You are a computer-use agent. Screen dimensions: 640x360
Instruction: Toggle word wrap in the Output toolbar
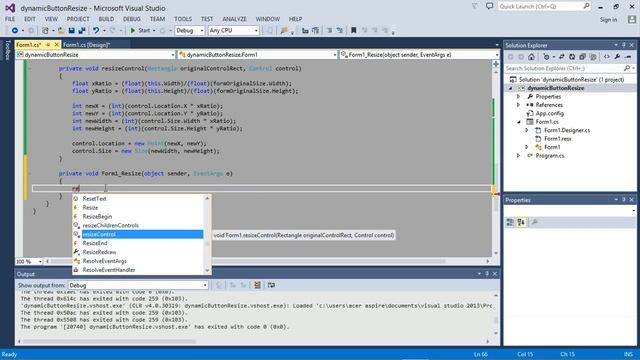[x=271, y=285]
